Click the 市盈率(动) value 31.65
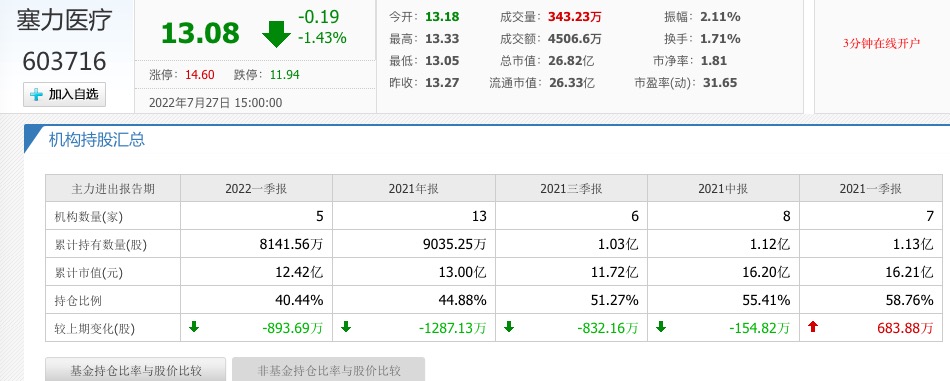 click(x=720, y=83)
